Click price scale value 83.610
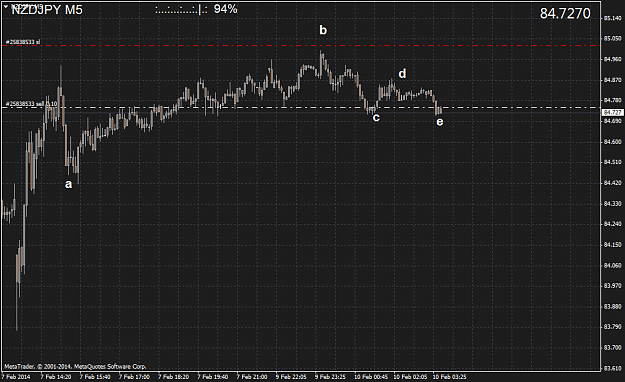The height and width of the screenshot is (382, 625). (x=613, y=368)
